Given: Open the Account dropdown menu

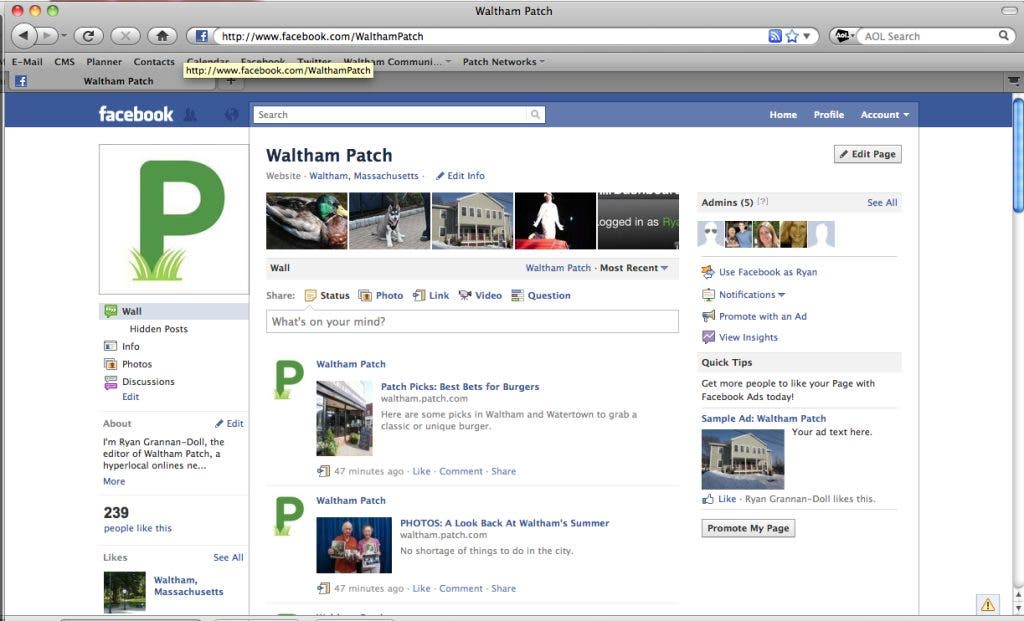Looking at the screenshot, I should [884, 114].
